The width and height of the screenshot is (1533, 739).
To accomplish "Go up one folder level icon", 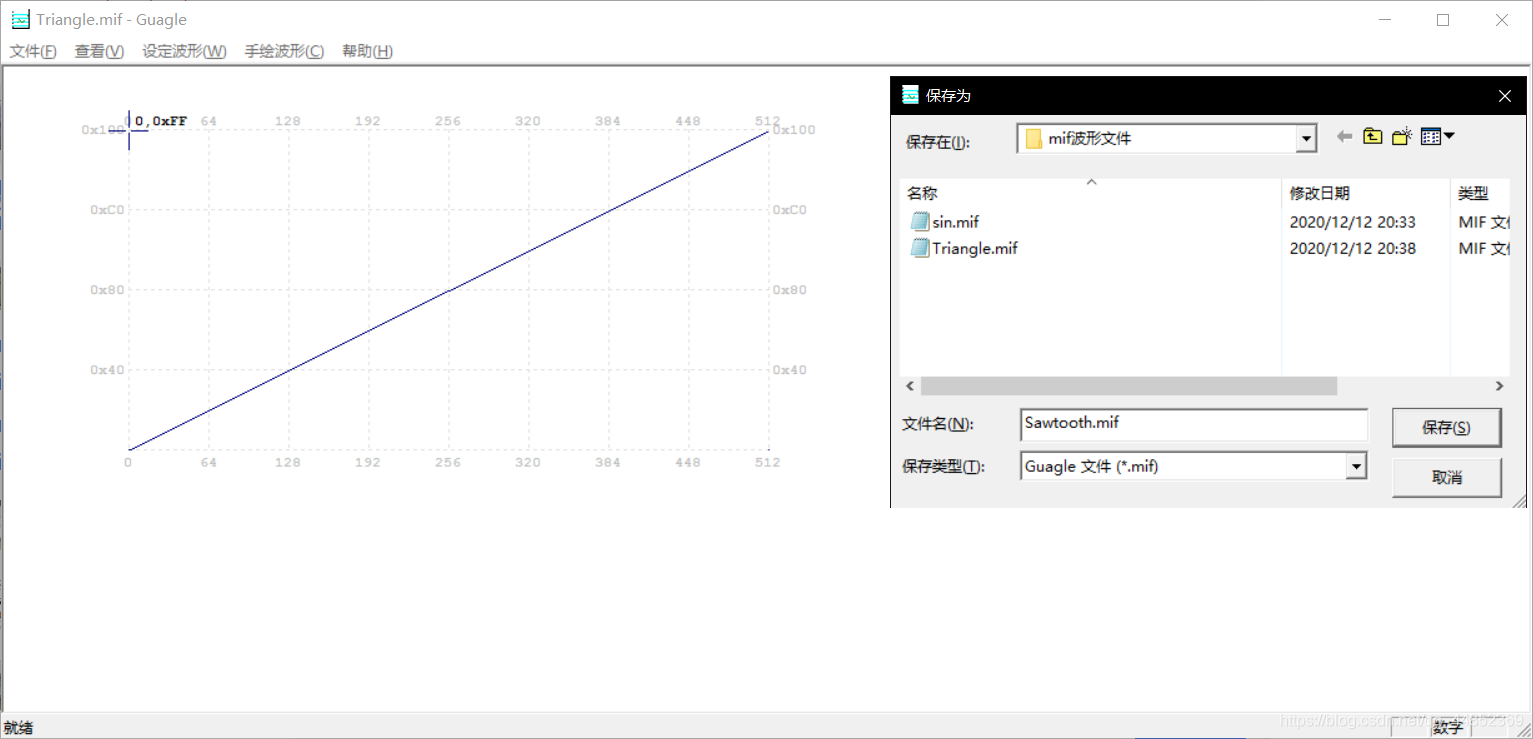I will click(x=1373, y=137).
